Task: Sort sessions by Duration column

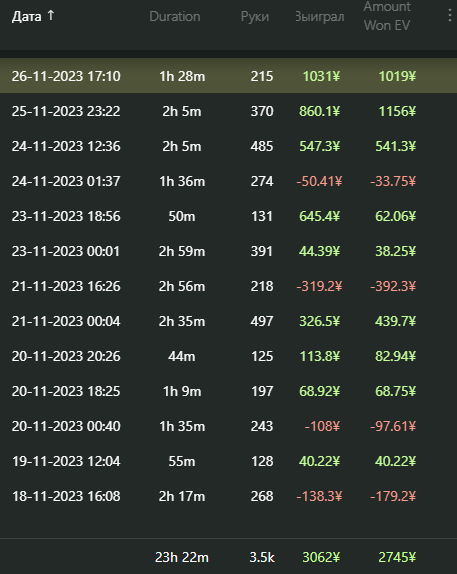Action: (175, 16)
